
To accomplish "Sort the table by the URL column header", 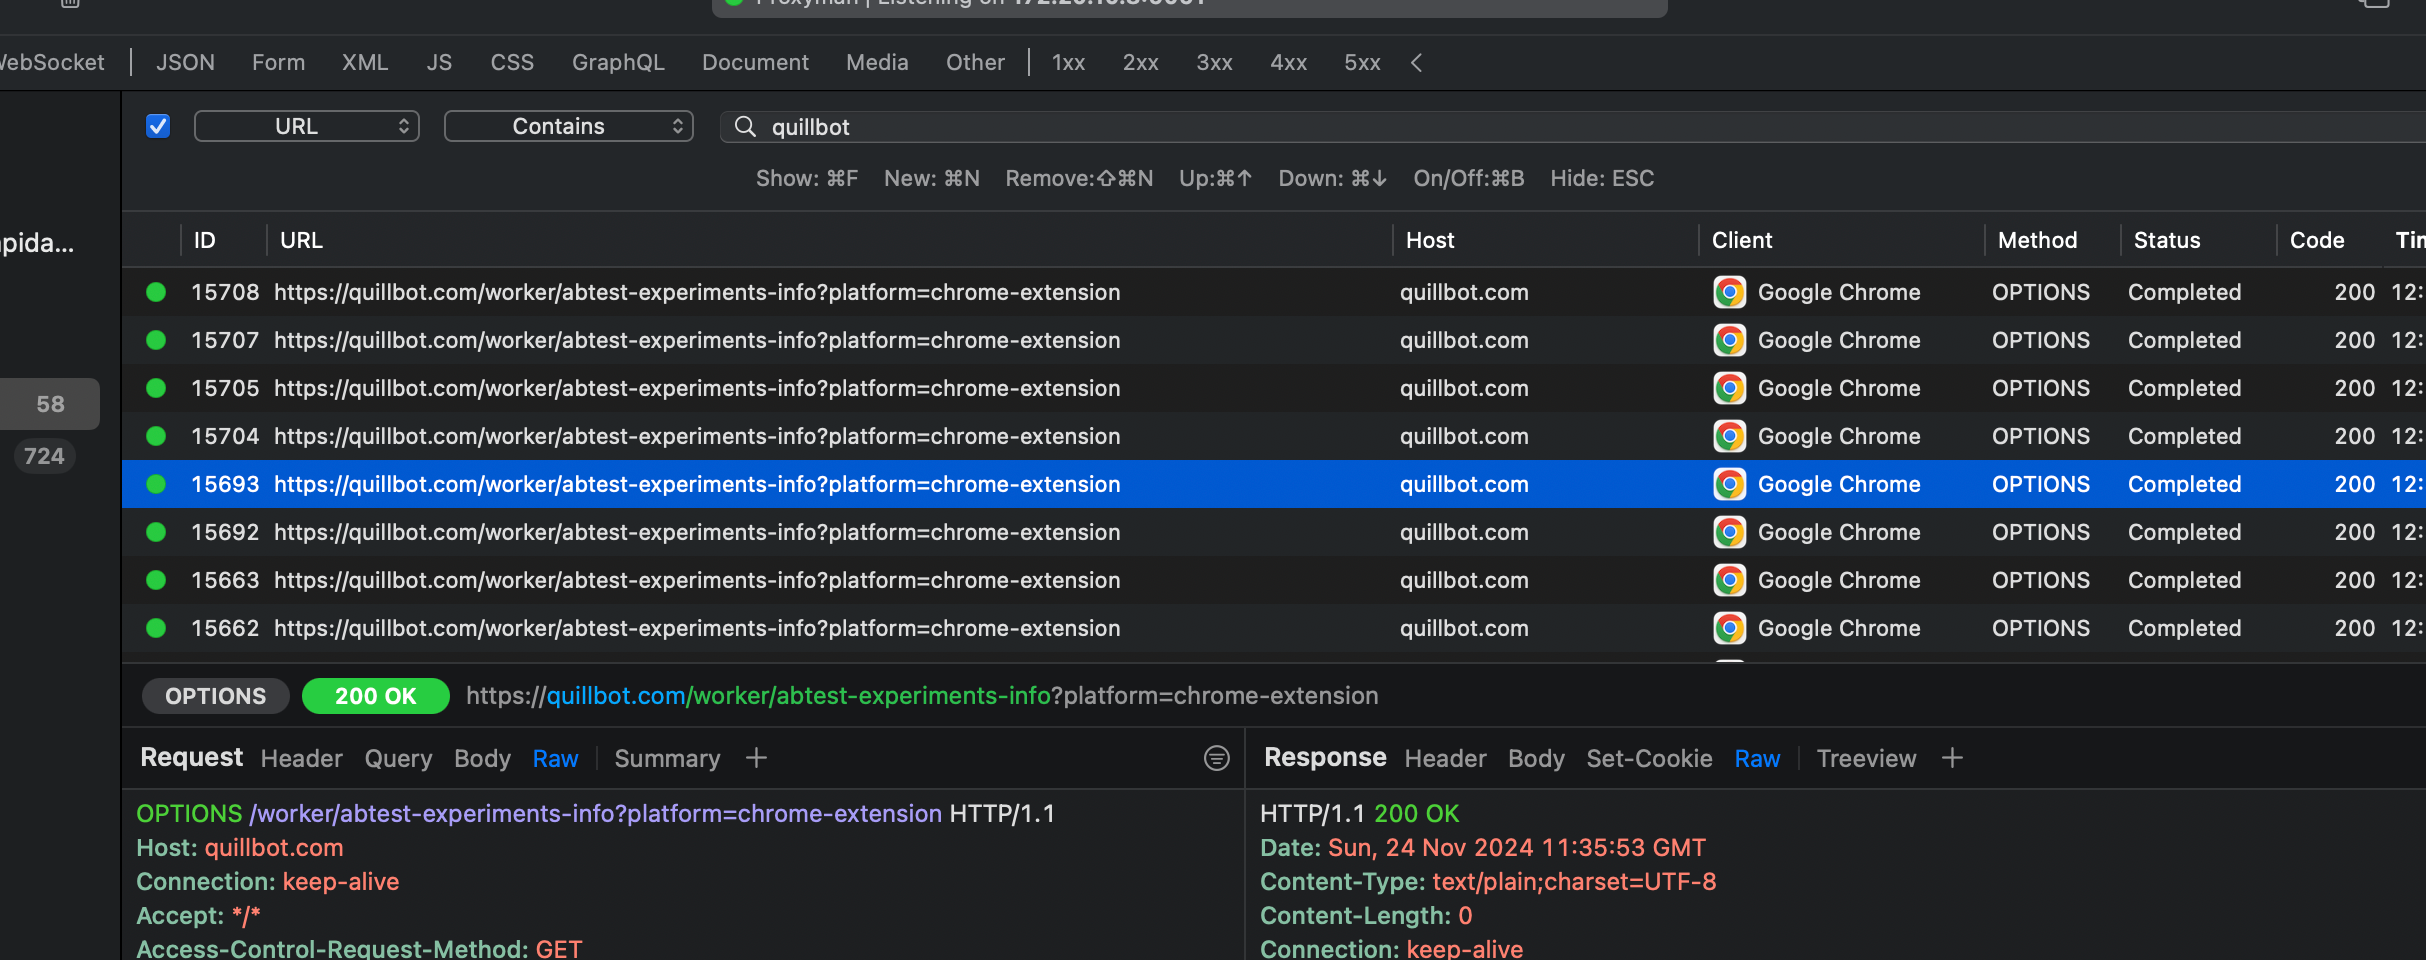I will pyautogui.click(x=301, y=240).
